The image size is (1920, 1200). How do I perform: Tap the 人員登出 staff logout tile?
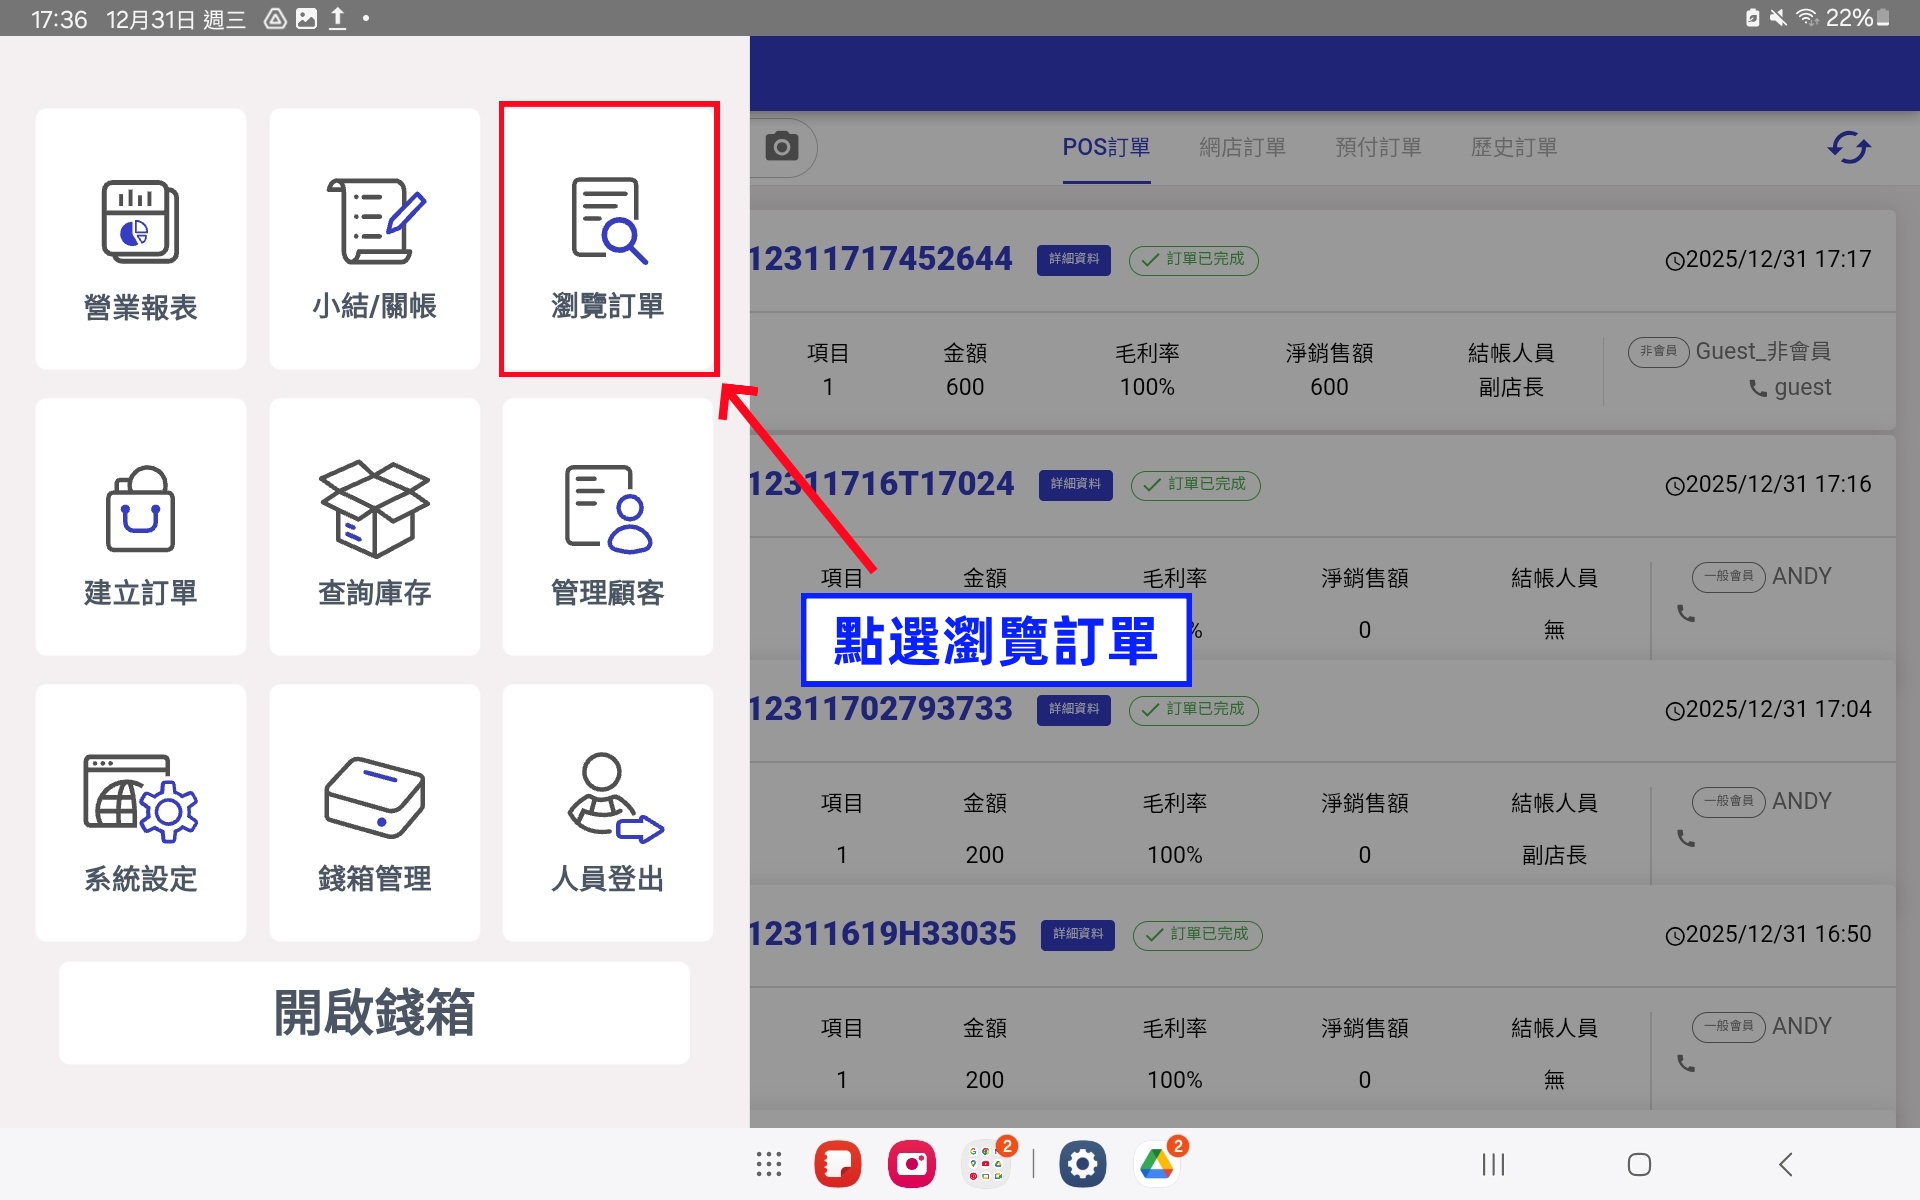click(x=608, y=813)
